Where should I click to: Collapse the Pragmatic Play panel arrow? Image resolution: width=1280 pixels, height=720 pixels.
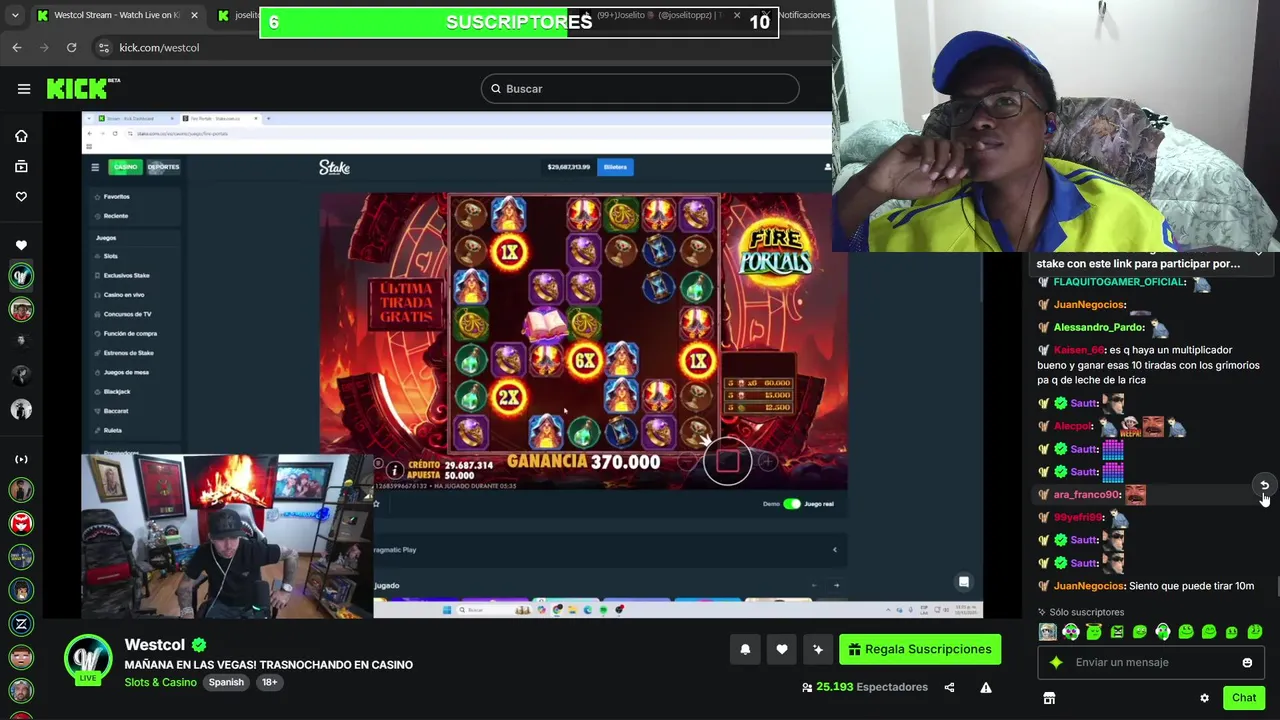pyautogui.click(x=834, y=549)
